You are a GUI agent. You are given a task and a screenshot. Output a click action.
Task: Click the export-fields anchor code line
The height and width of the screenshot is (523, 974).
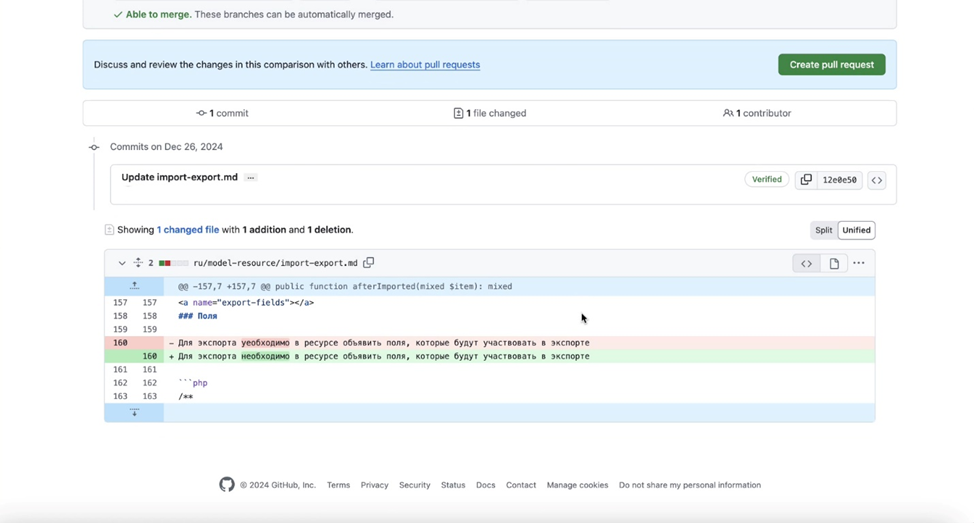[246, 302]
